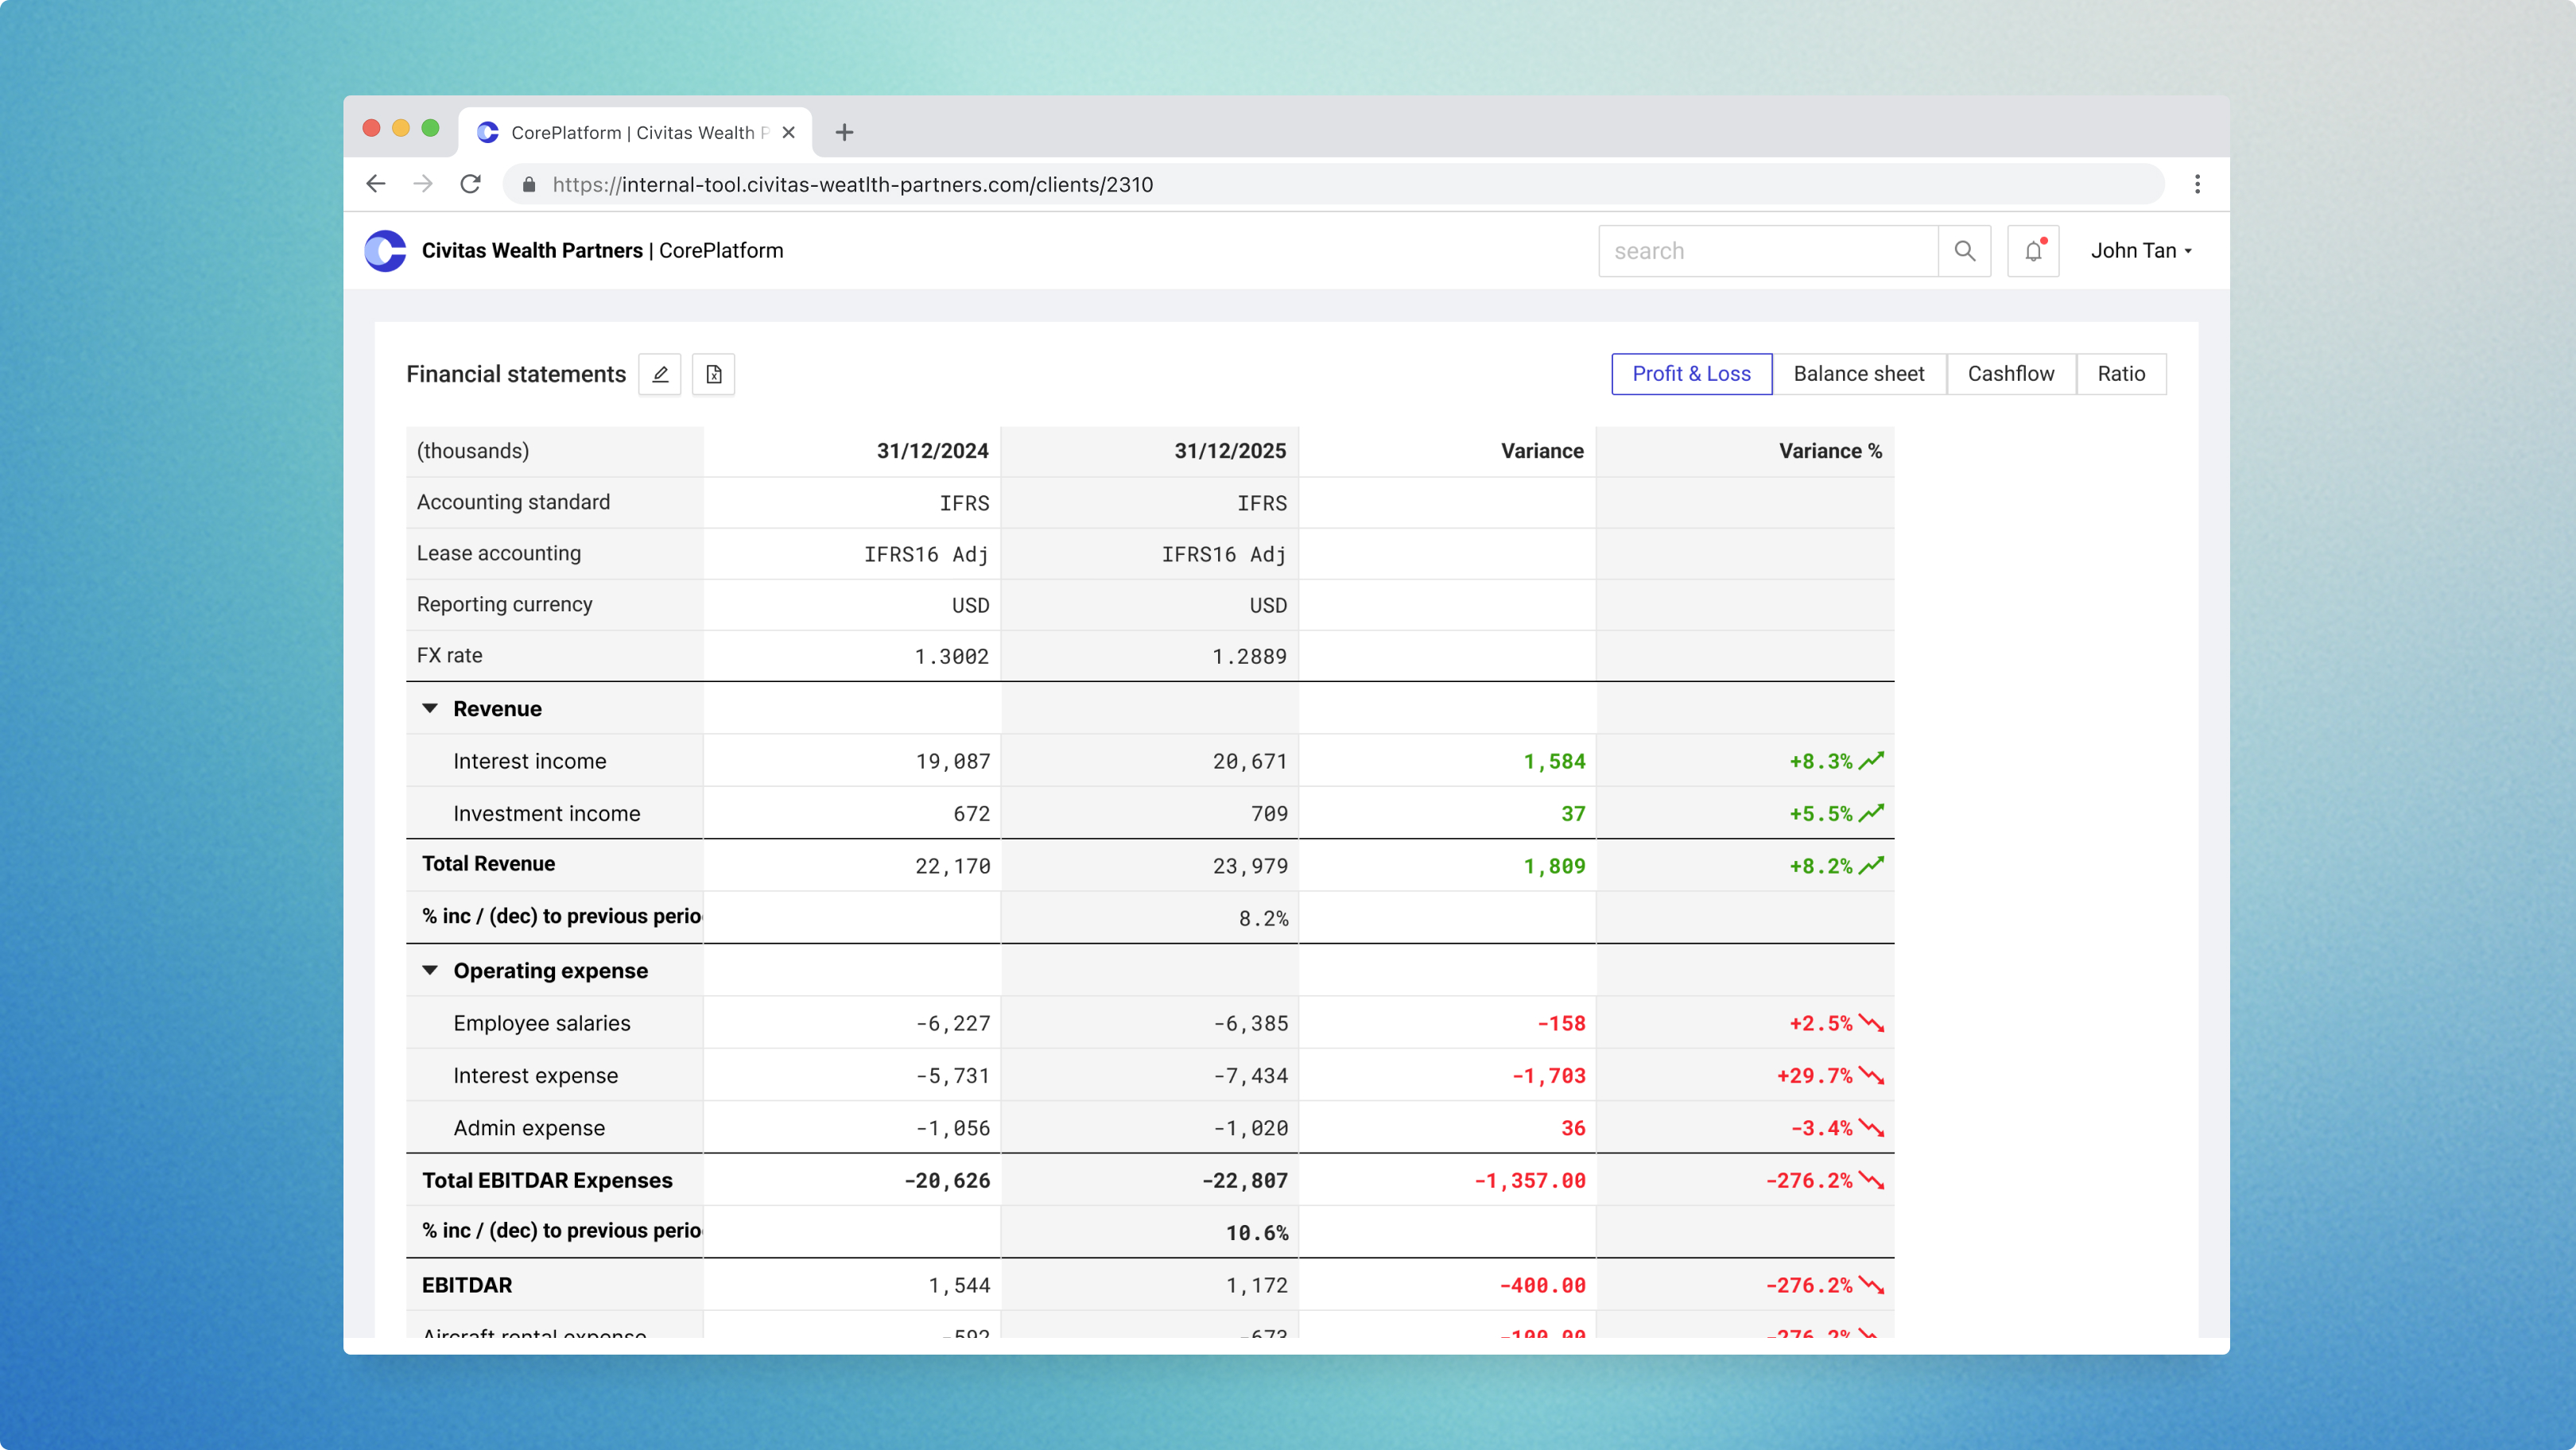Collapse the Operating expense section
This screenshot has height=1450, width=2576.
tap(429, 970)
